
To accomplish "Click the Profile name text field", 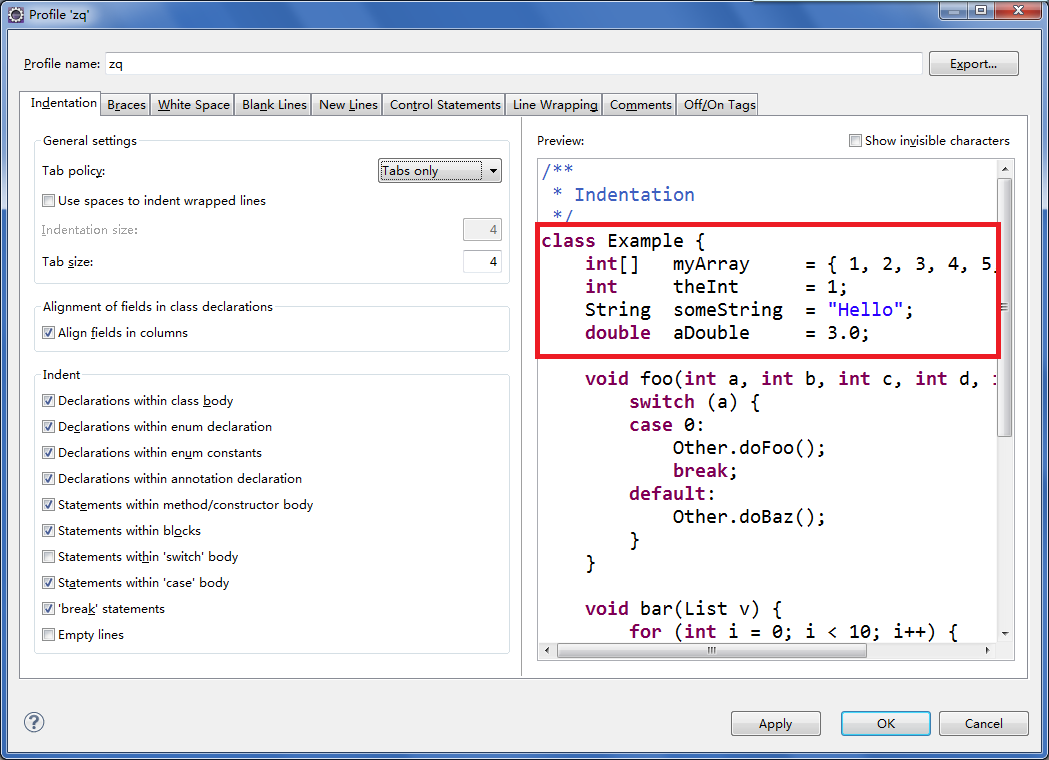I will [512, 64].
